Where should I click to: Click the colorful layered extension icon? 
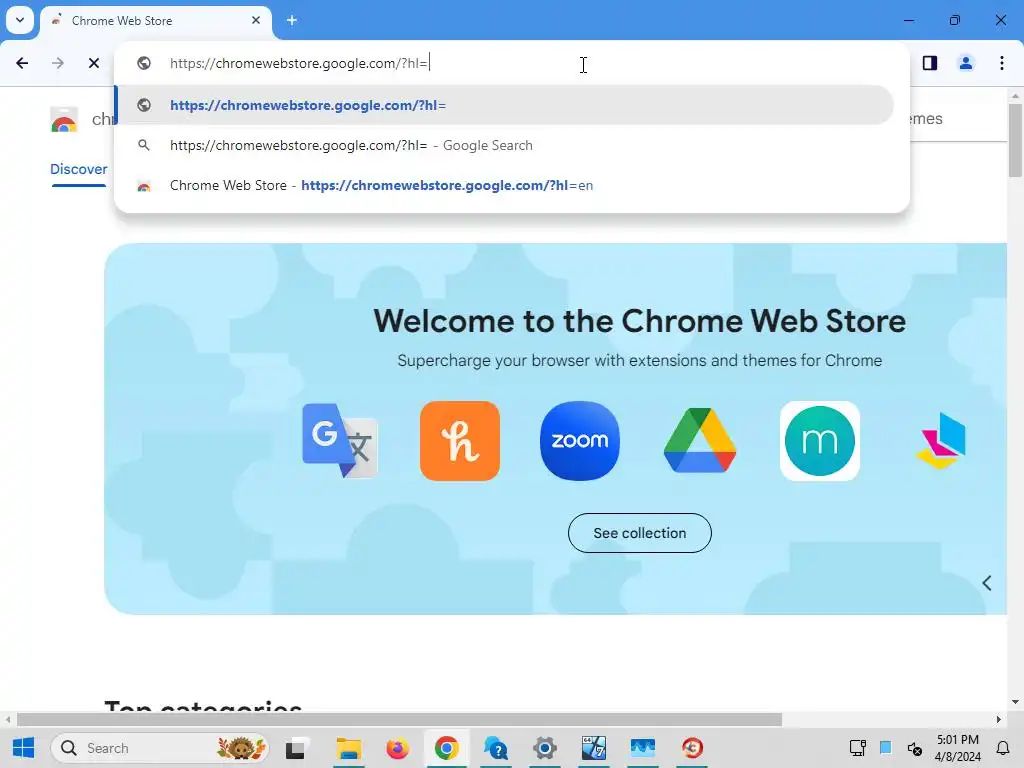(940, 441)
